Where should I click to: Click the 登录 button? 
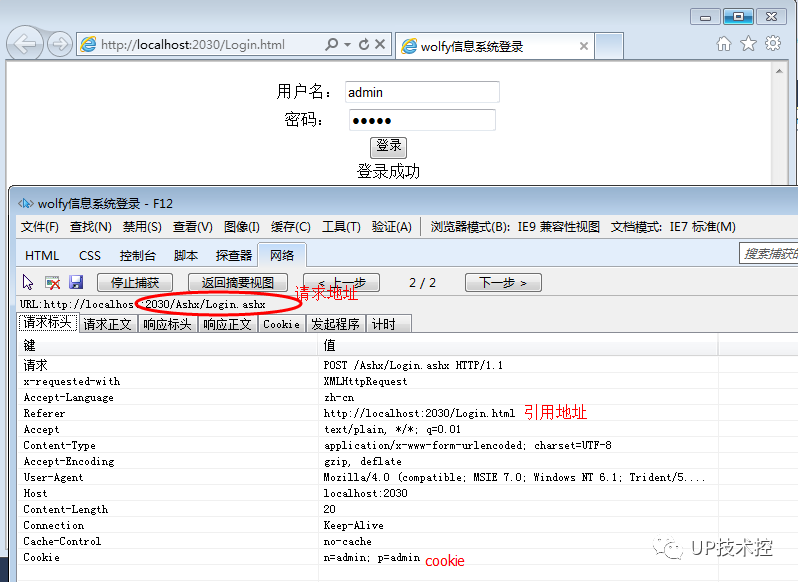point(388,147)
